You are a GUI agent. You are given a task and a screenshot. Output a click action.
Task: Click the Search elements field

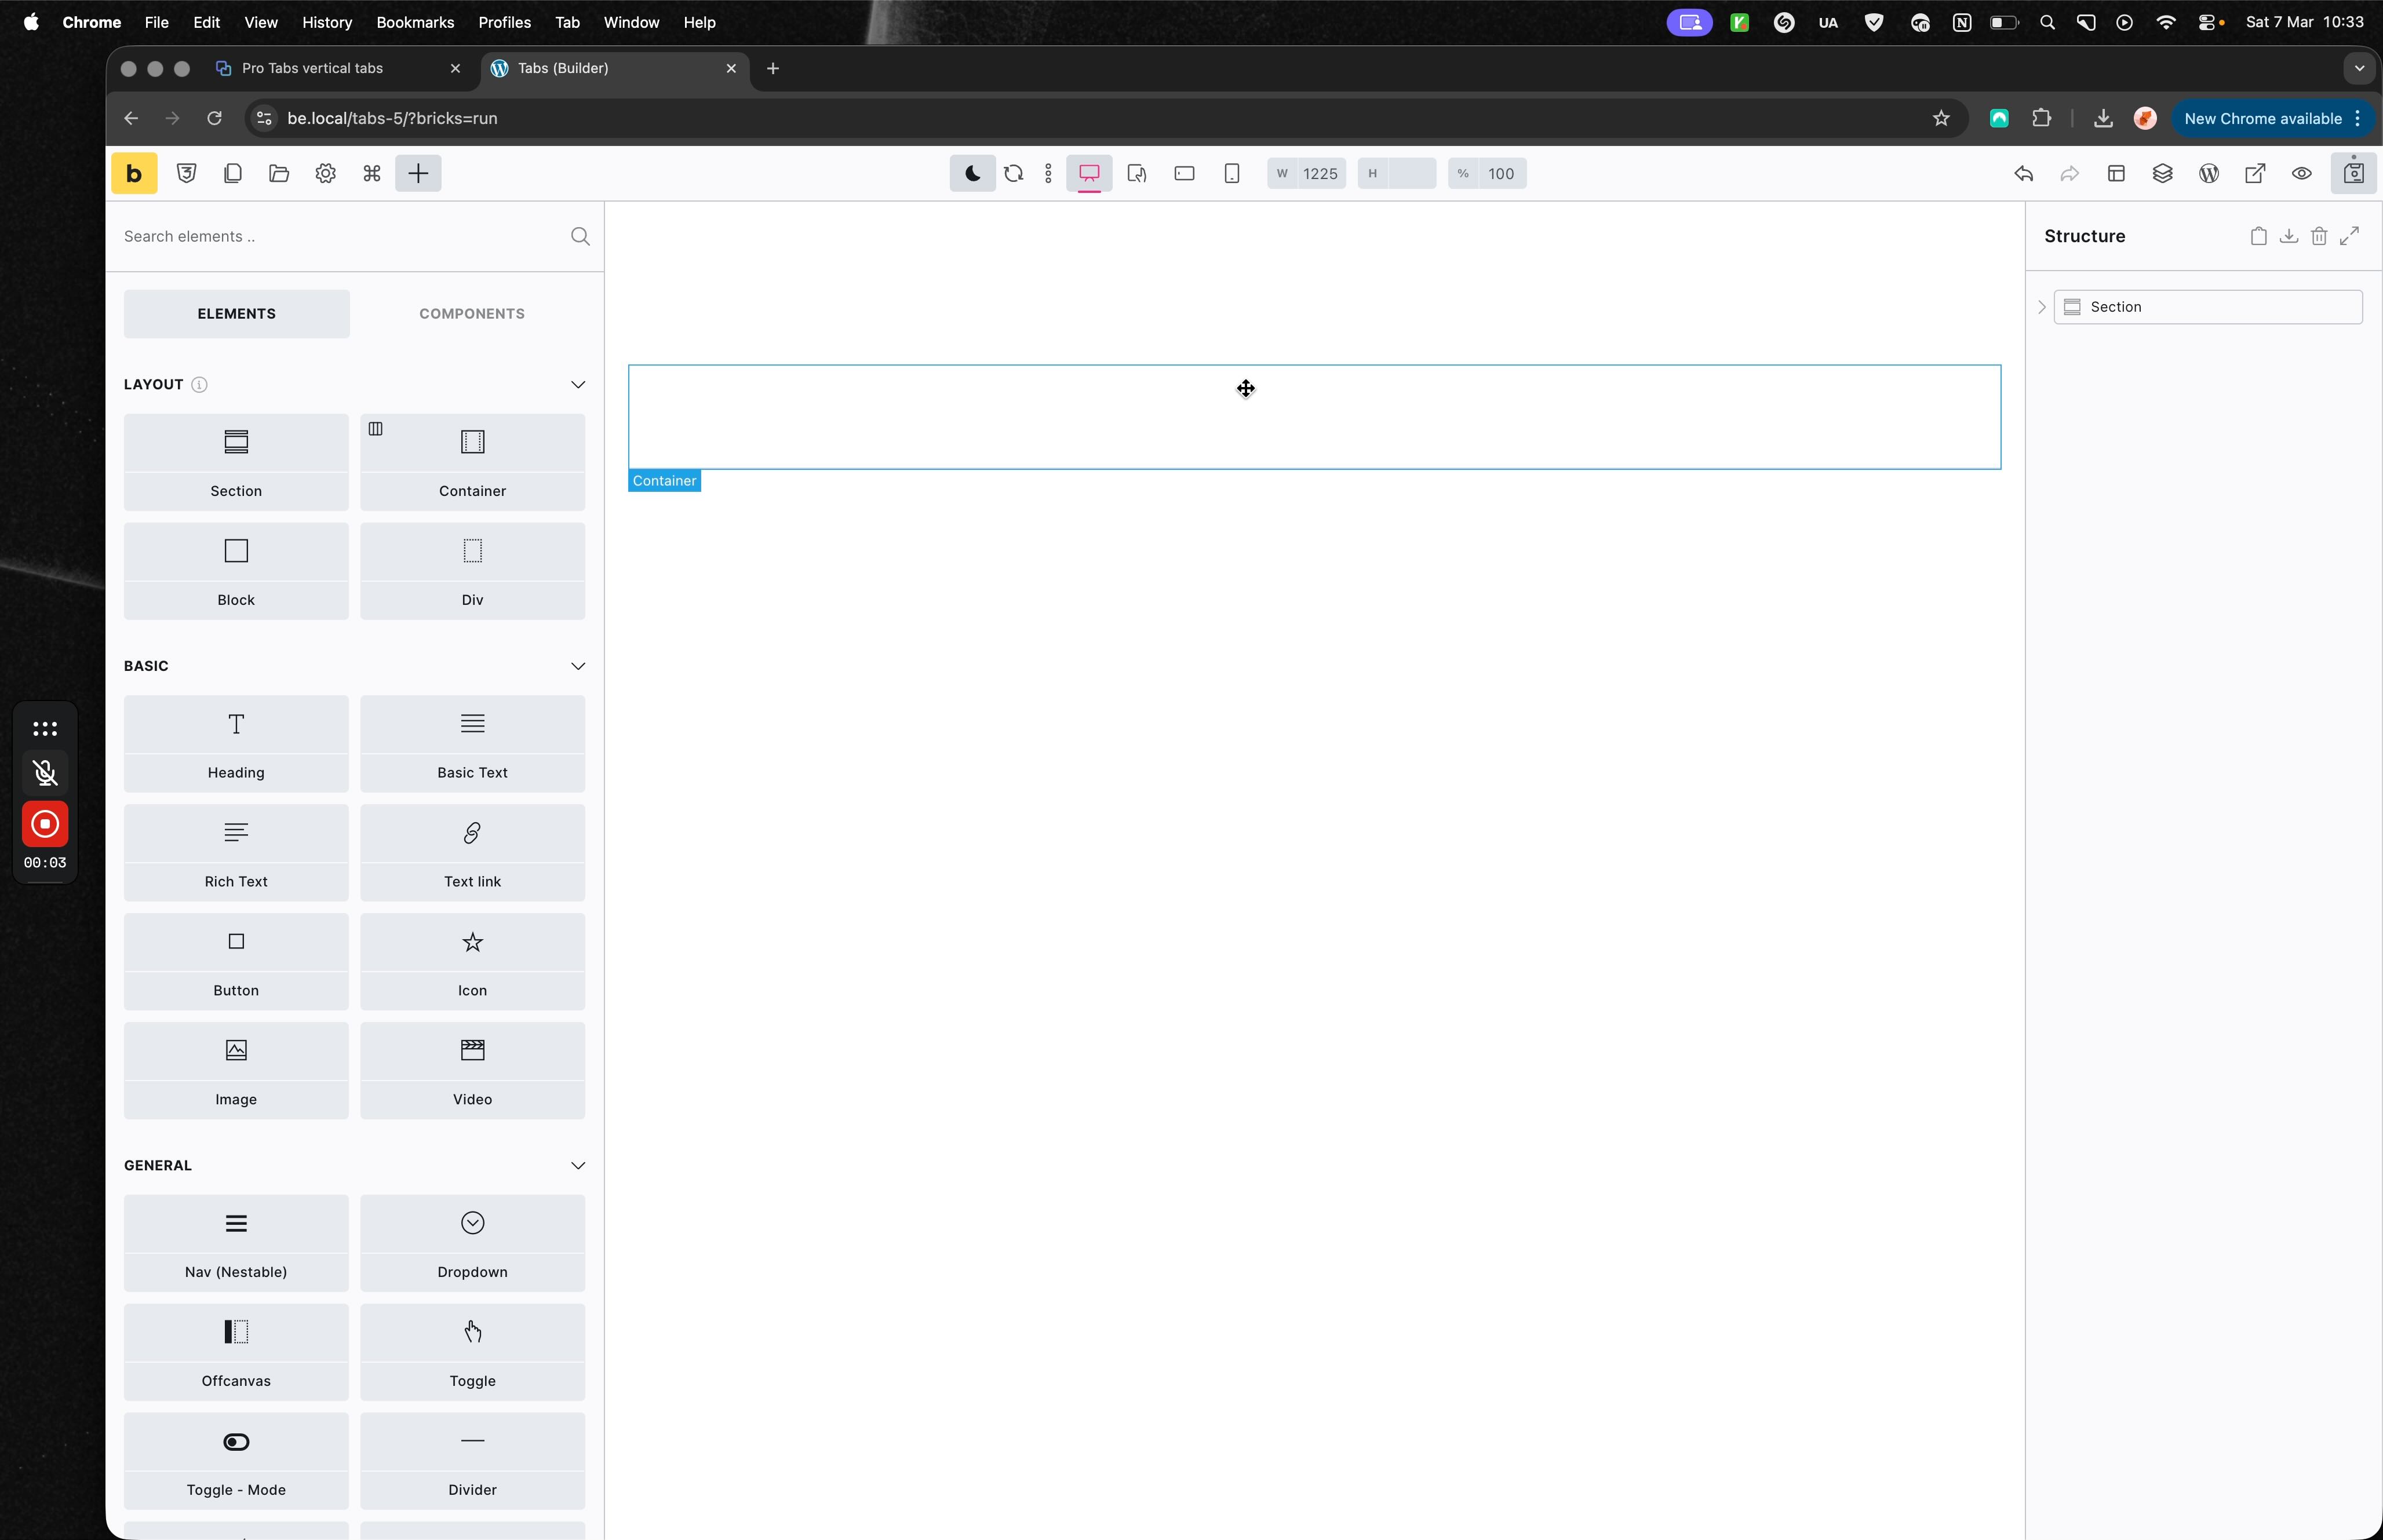[x=340, y=236]
